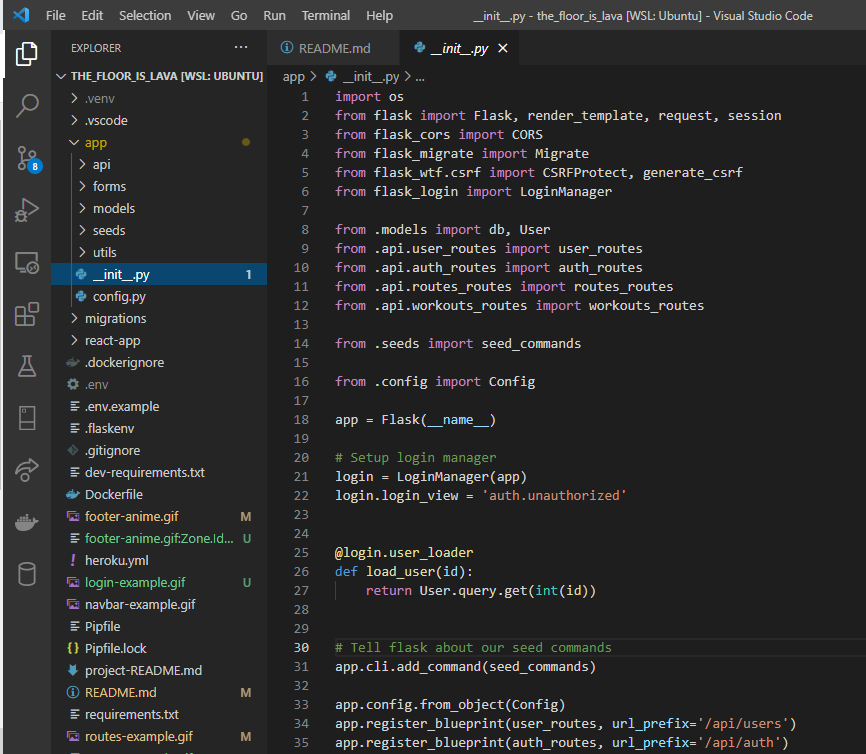
Task: Open Source Control view with badge
Action: 27,158
